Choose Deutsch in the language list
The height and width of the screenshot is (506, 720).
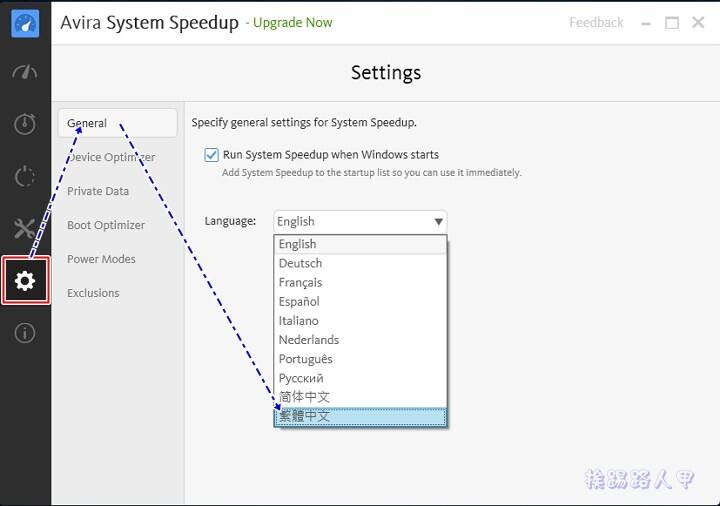(360, 264)
